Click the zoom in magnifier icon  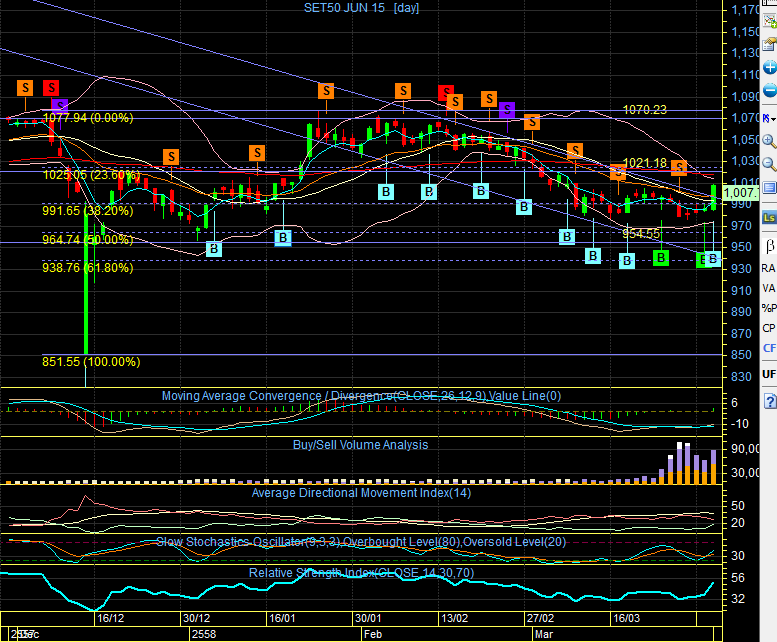click(770, 141)
